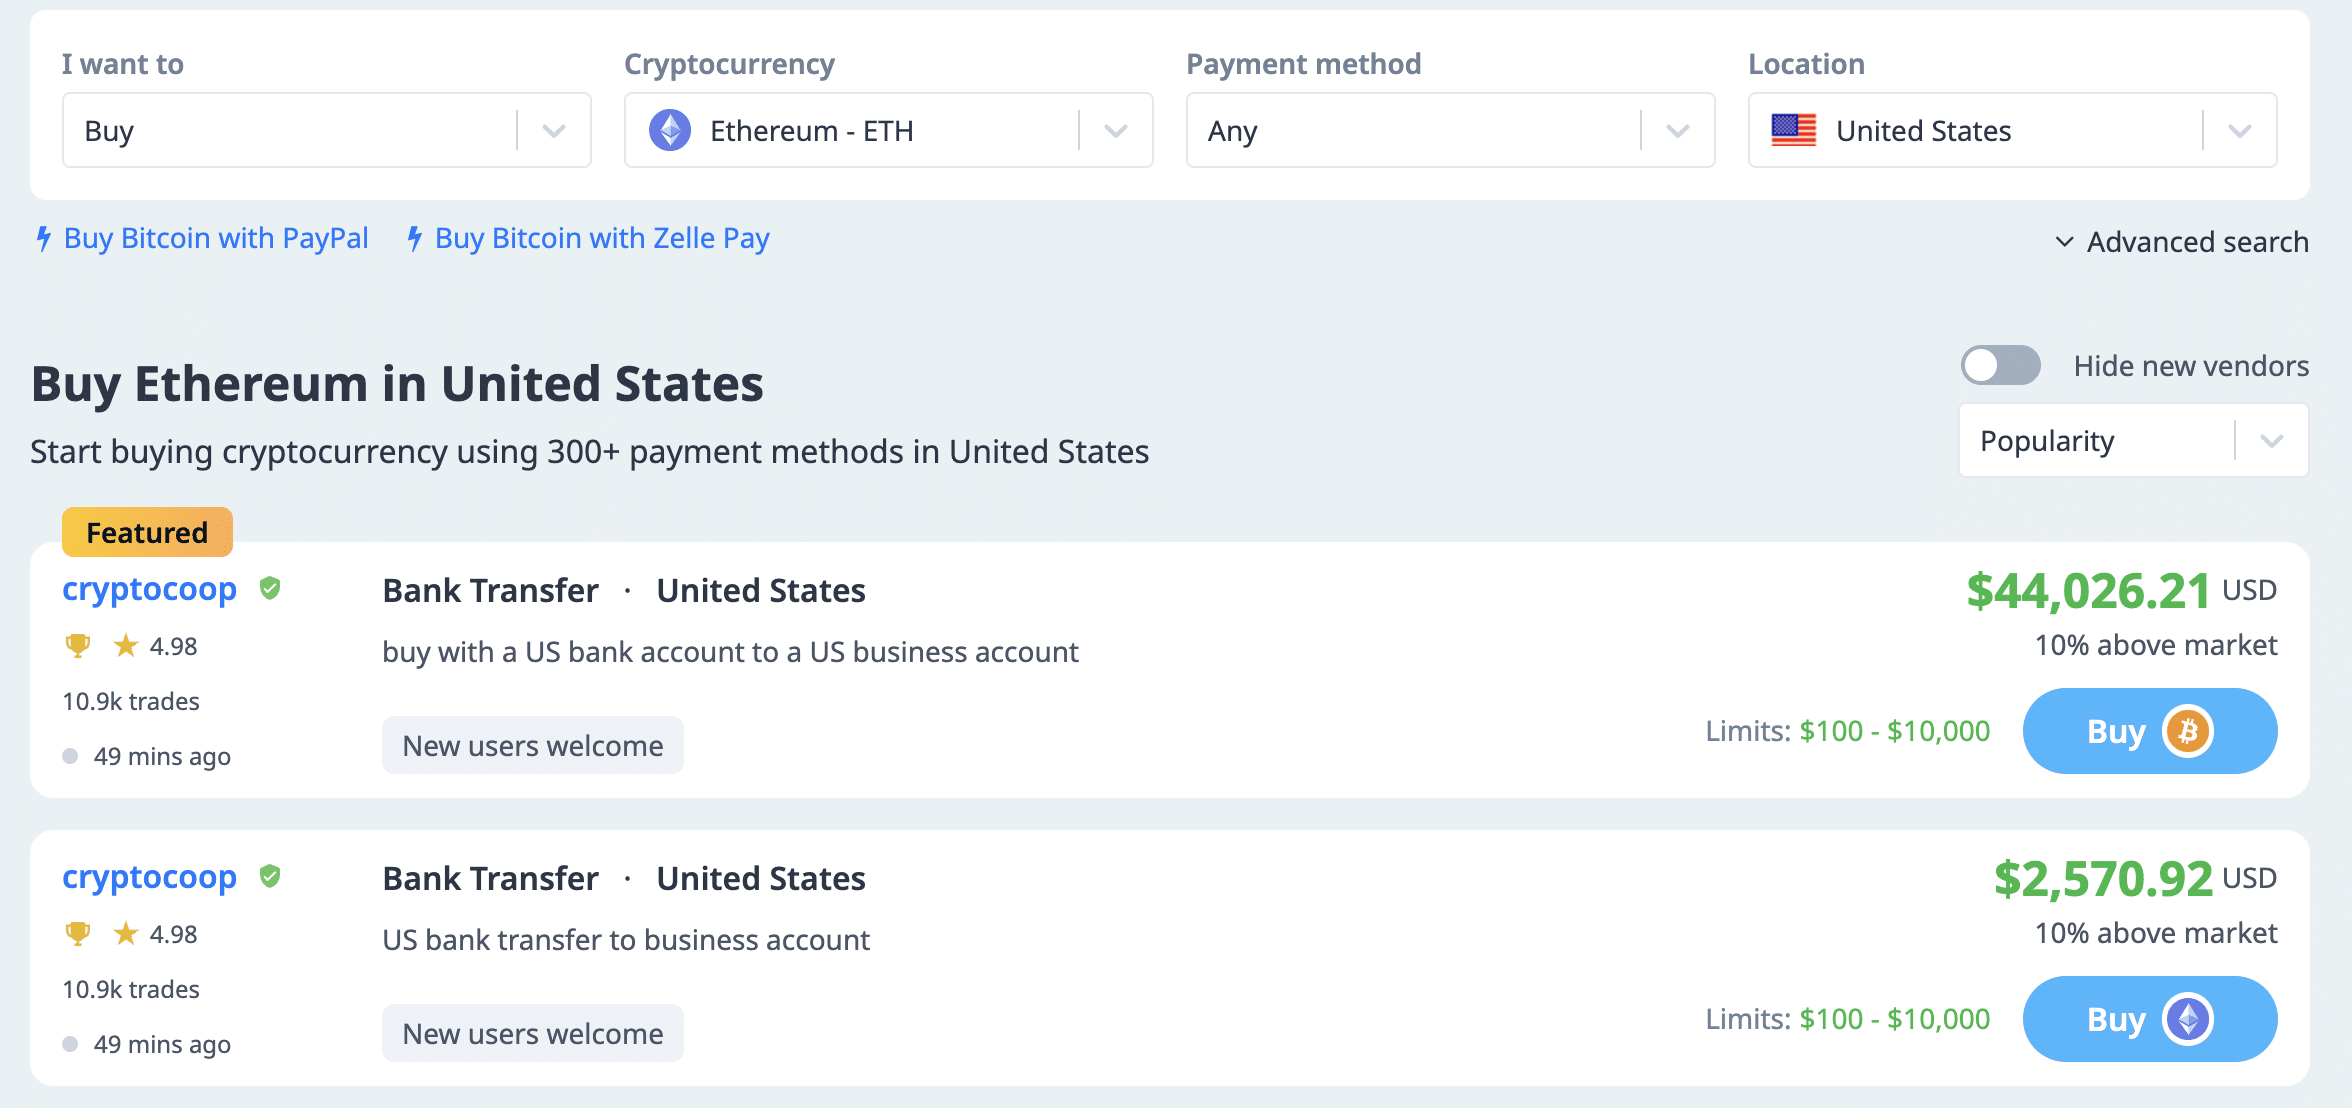
Task: Open Buy Bitcoin with PayPal link
Action: pos(215,238)
